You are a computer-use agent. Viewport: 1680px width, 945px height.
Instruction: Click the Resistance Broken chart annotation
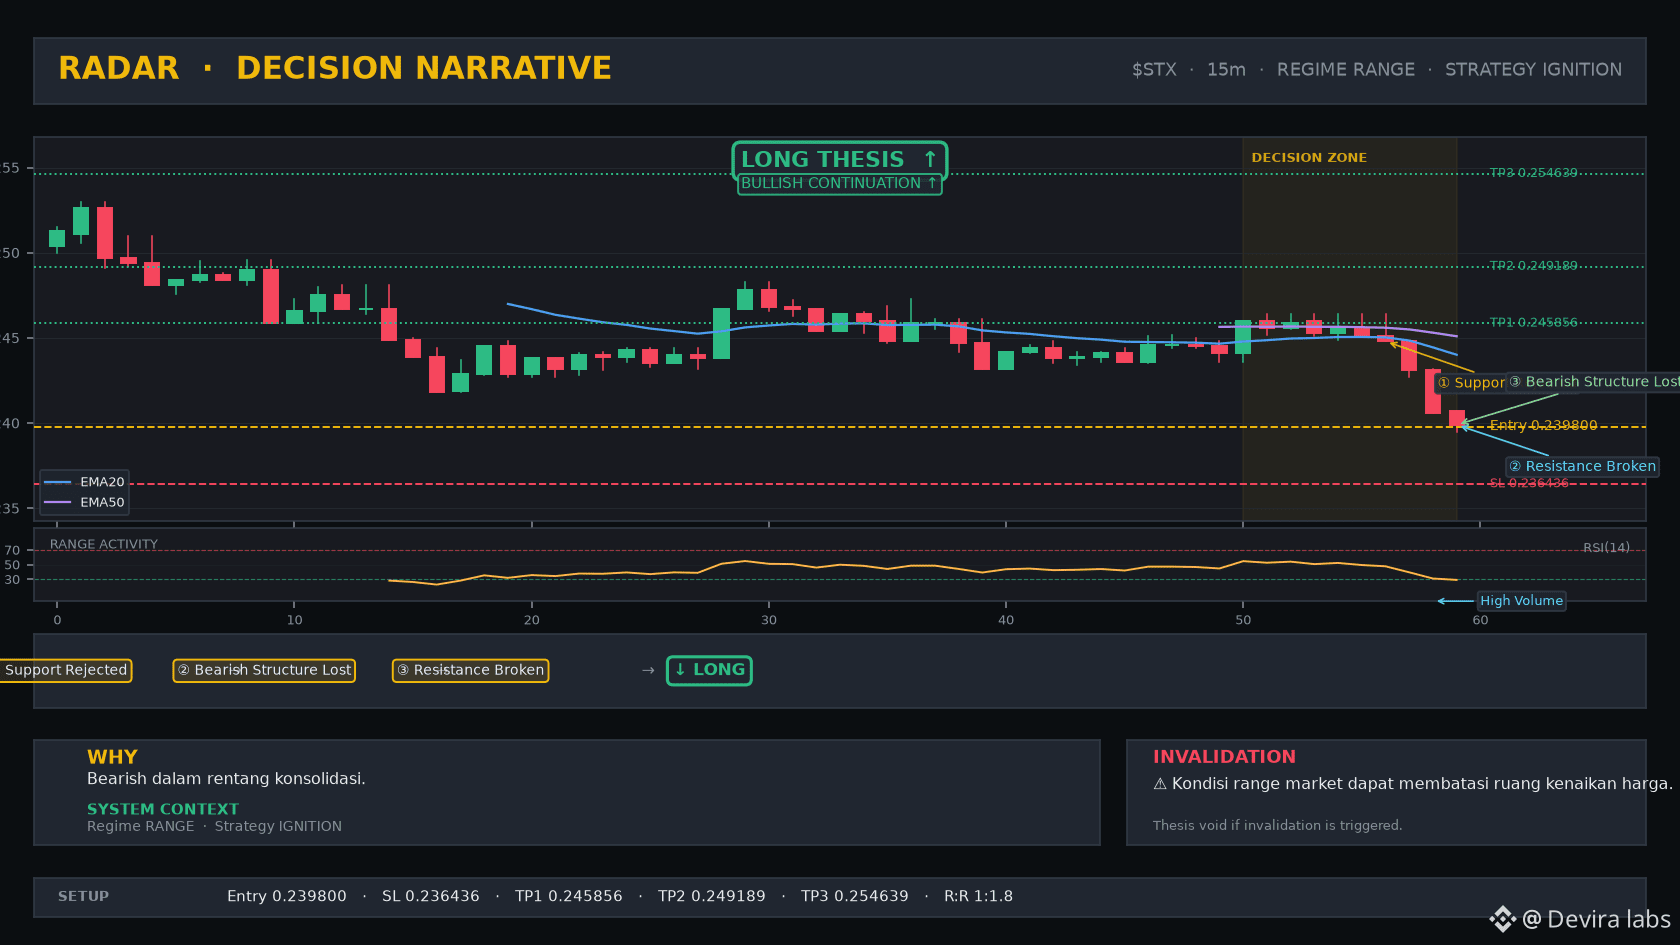[x=1583, y=466]
